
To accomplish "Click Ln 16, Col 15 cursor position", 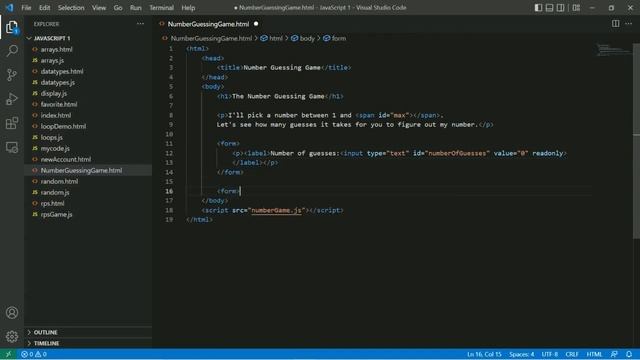I will tap(484, 354).
